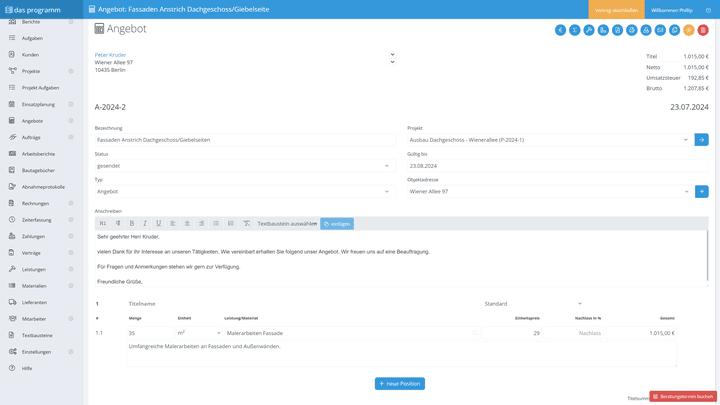Screen dimensions: 720x405
Task: Toggle italic formatting in editor toolbar
Action: (x=145, y=224)
